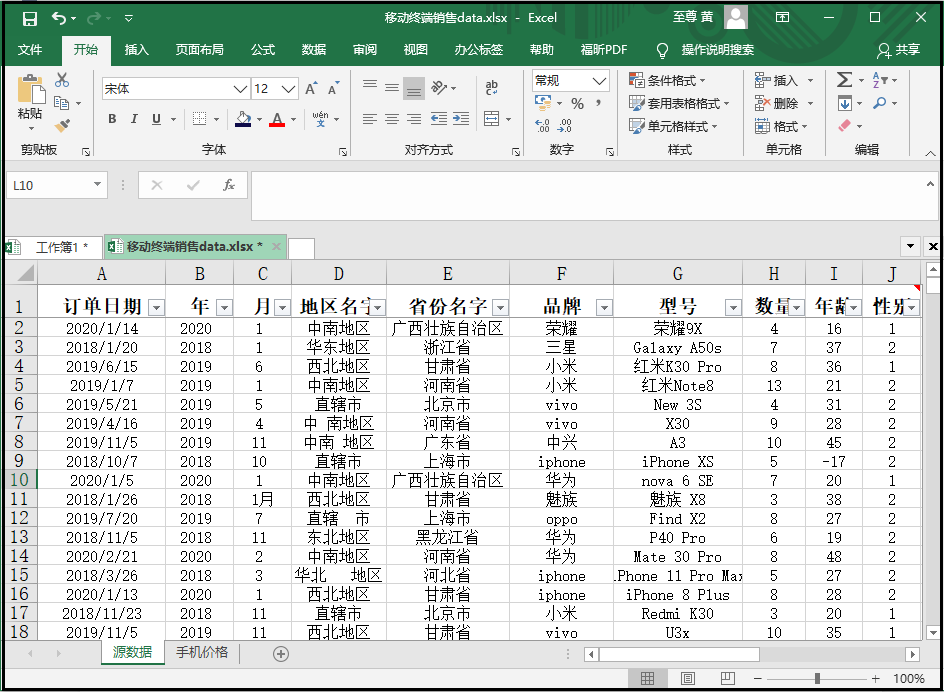Click the Fill down arrow icon

(845, 103)
